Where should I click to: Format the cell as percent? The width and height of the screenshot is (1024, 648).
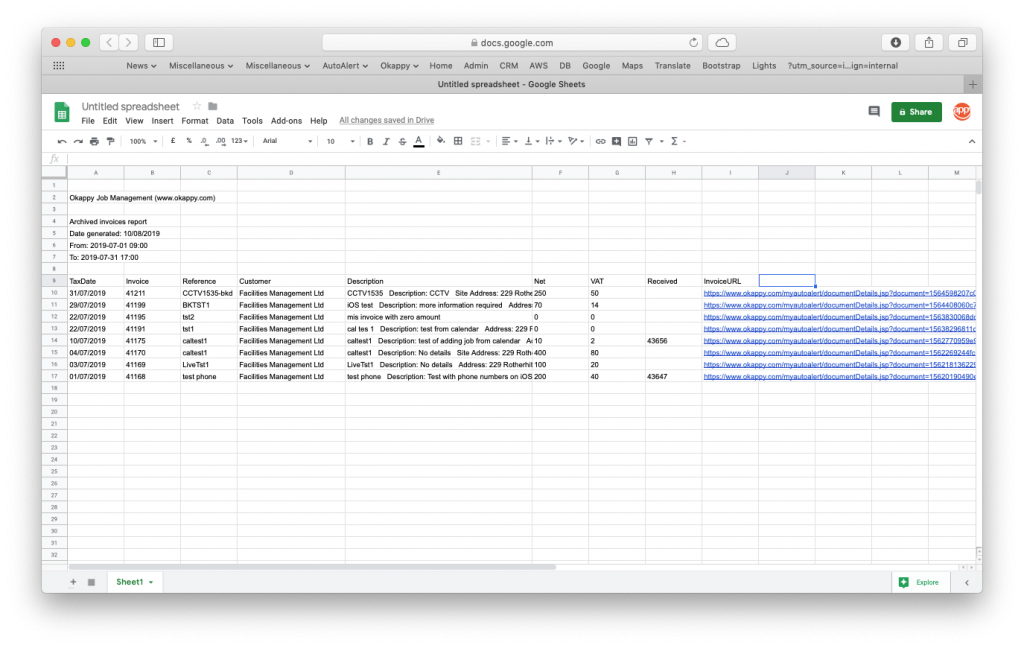[189, 141]
